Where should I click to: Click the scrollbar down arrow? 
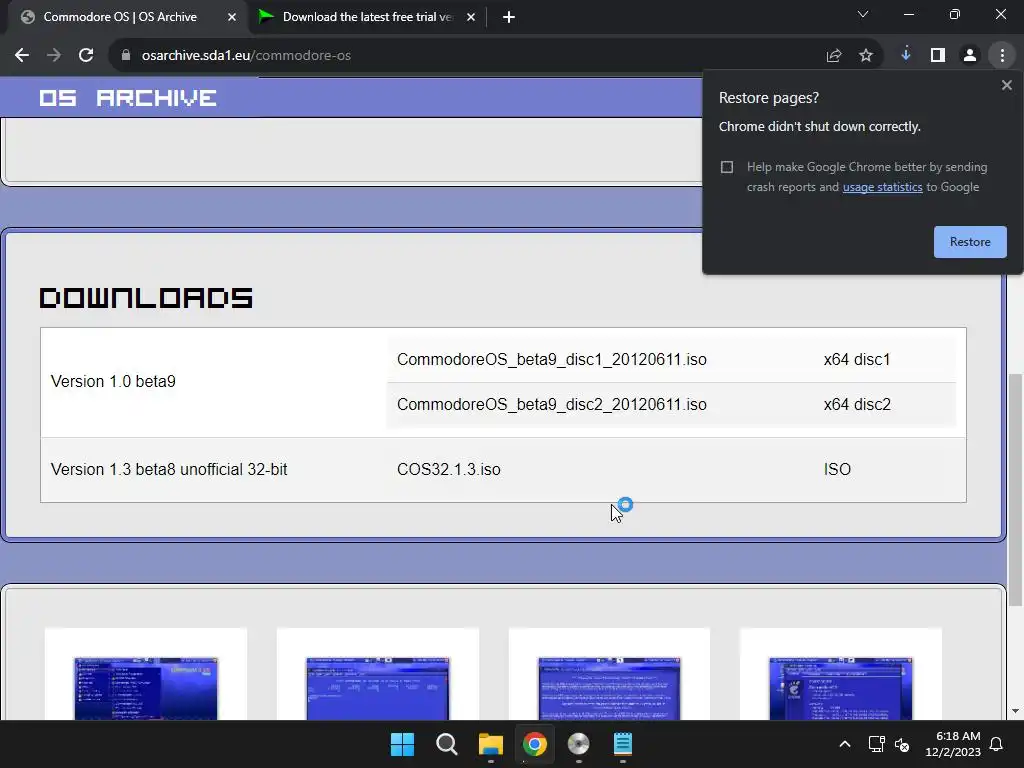[x=1015, y=711]
